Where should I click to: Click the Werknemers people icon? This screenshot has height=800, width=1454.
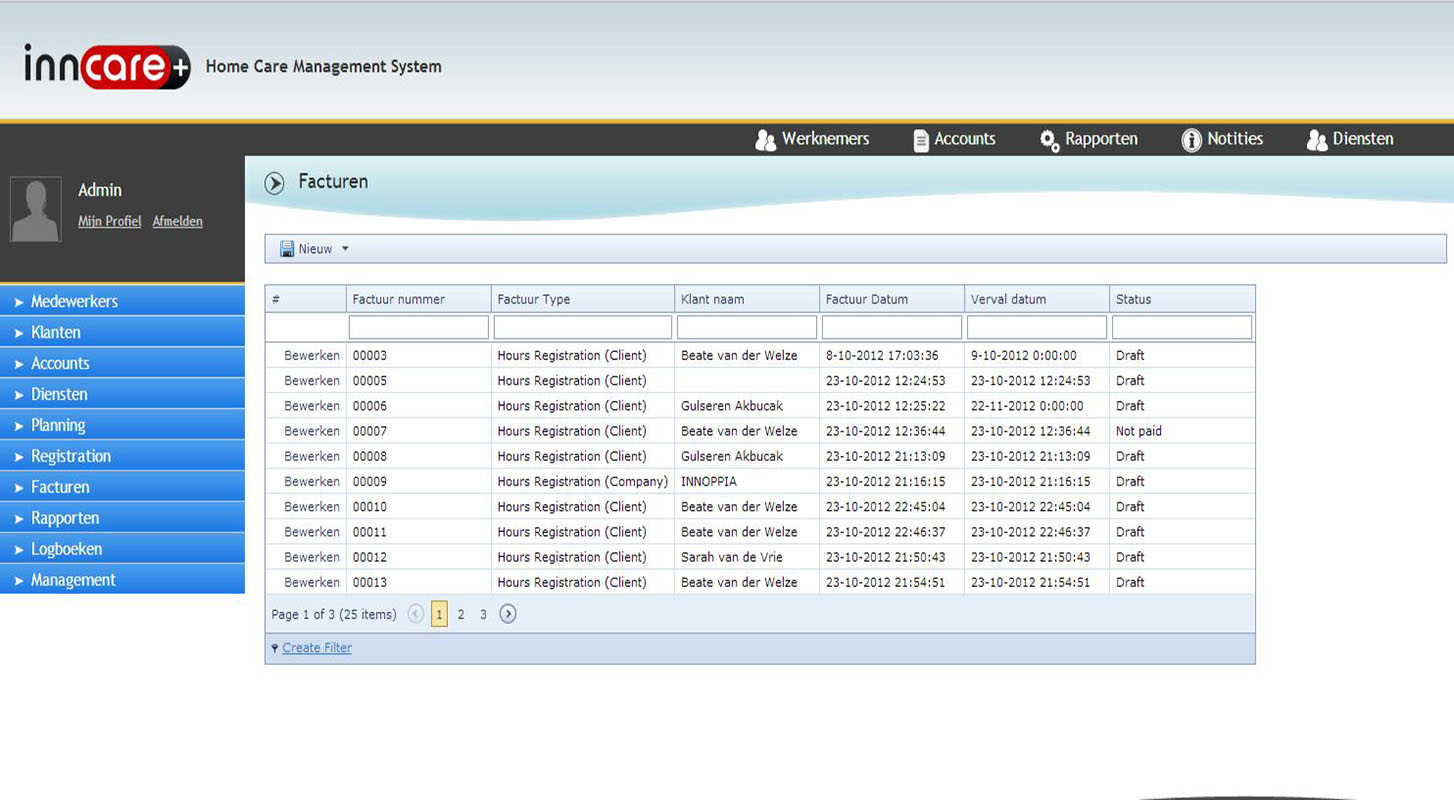tap(766, 140)
